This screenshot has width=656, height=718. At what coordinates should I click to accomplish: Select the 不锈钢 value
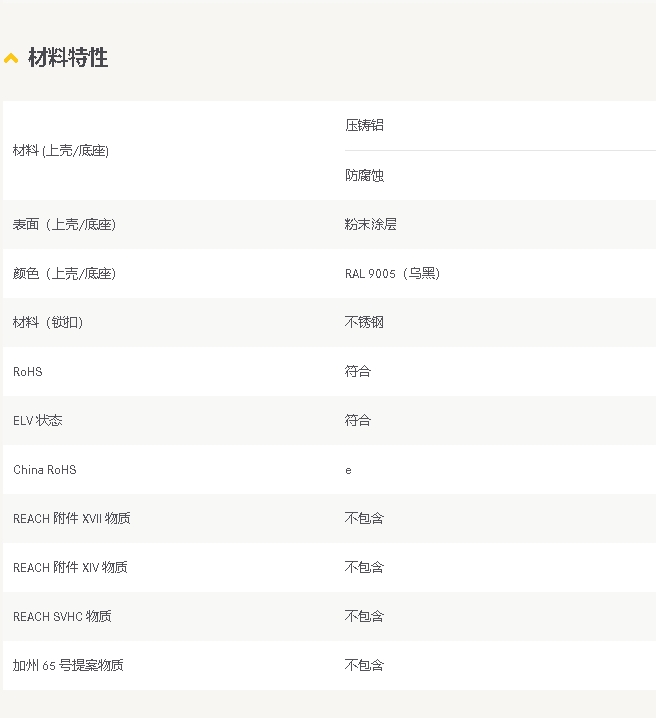click(x=364, y=322)
